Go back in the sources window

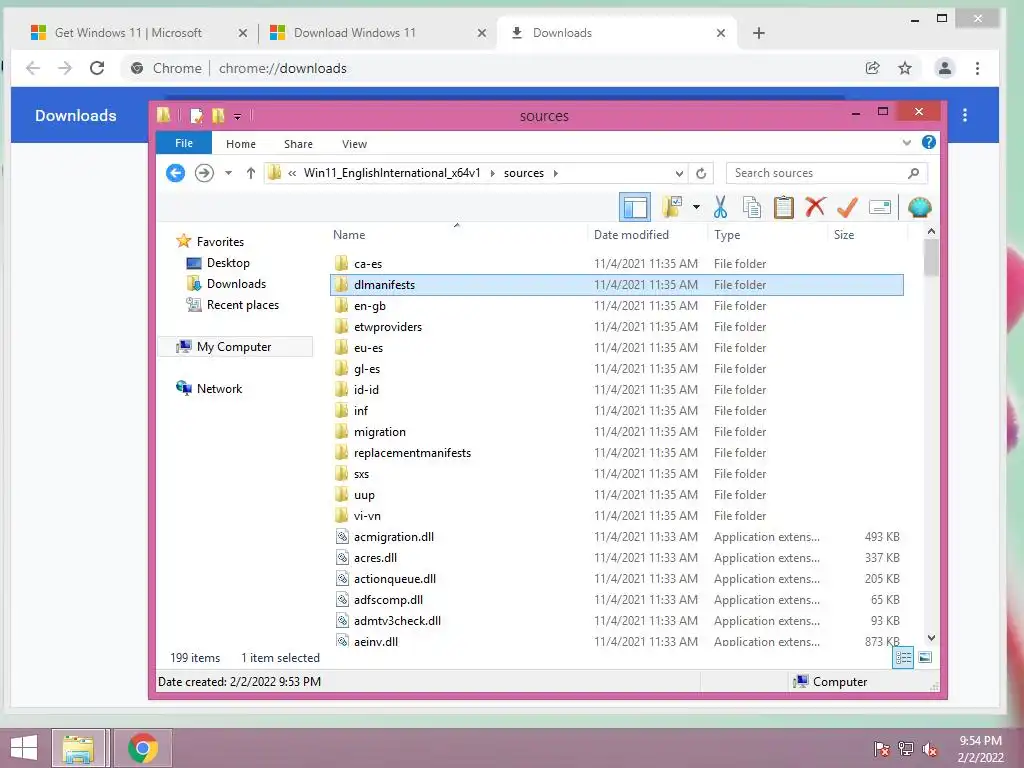[x=175, y=173]
